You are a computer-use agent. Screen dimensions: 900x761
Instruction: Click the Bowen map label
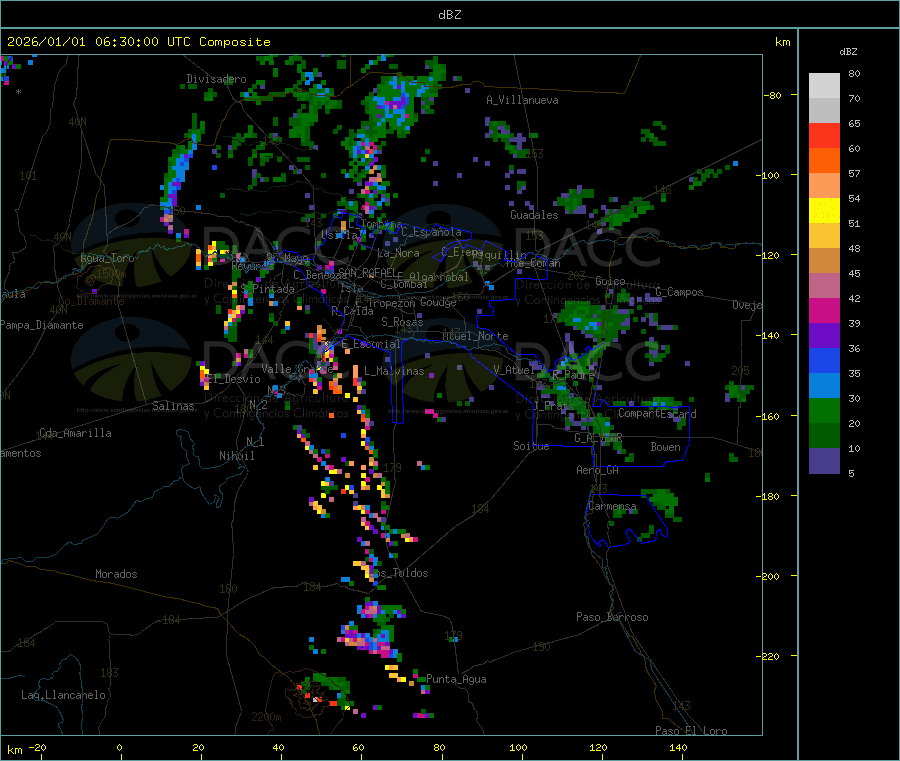coord(665,447)
